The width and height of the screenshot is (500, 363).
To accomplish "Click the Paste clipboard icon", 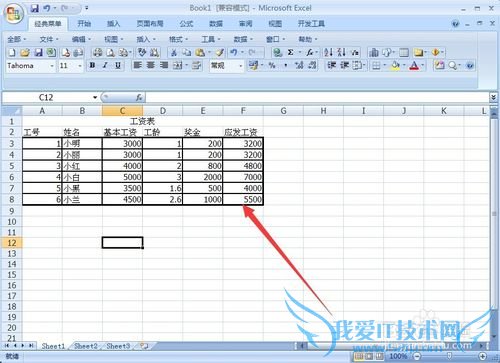I will point(200,52).
